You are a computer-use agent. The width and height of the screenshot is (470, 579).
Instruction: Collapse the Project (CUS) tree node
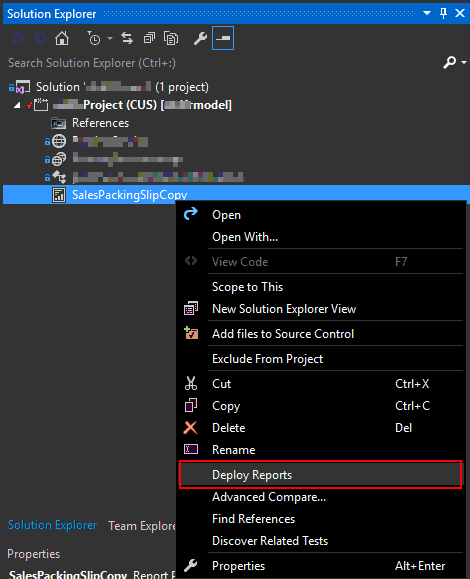point(17,106)
